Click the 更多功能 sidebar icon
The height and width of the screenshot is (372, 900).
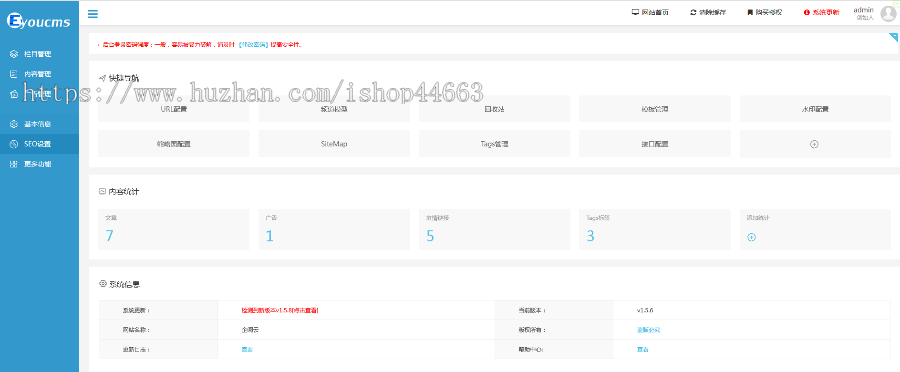click(14, 164)
